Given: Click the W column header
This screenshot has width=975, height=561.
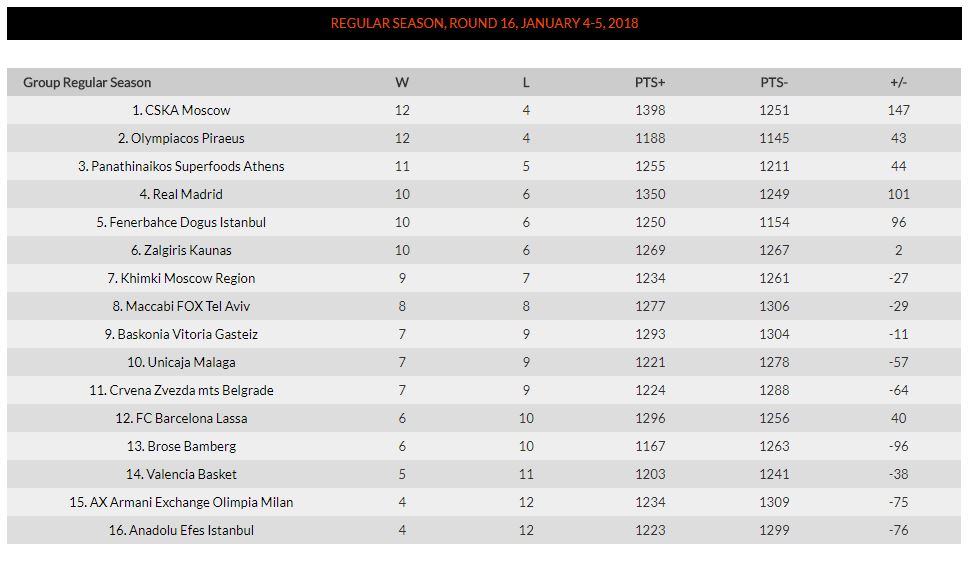Looking at the screenshot, I should (402, 82).
